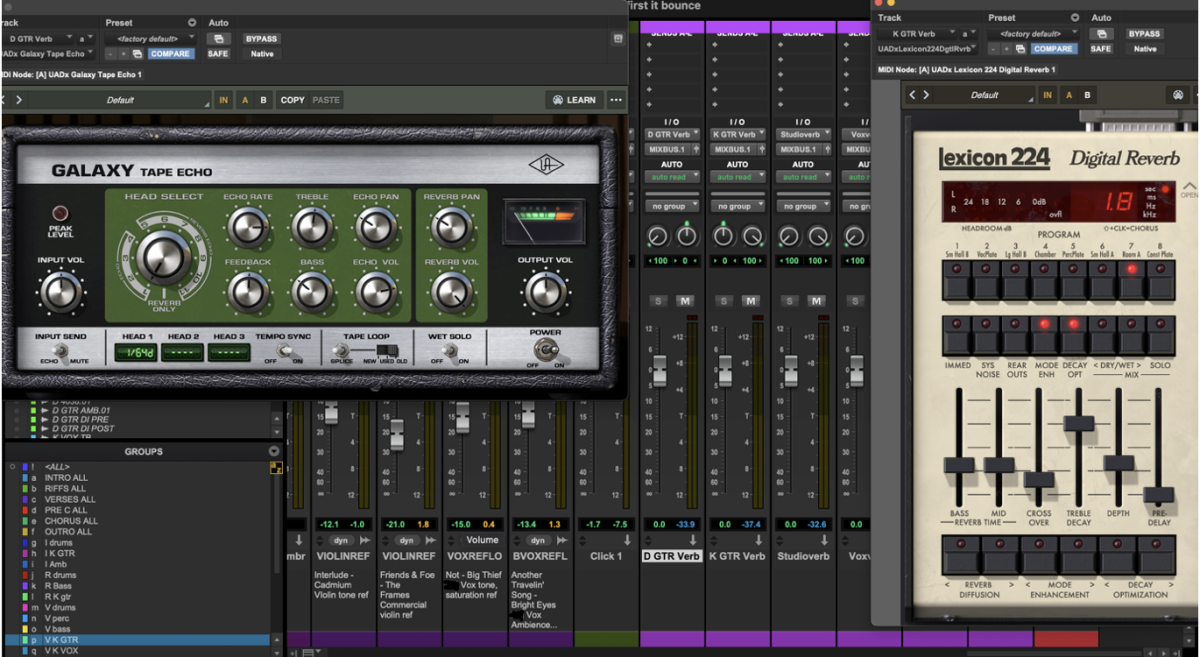Image resolution: width=1200 pixels, height=657 pixels.
Task: Open Galaxy plugin more-options ellipsis menu
Action: click(x=616, y=100)
